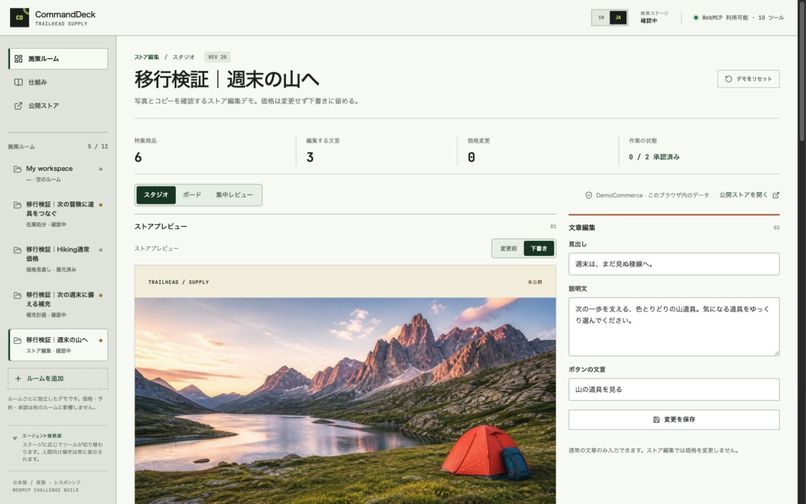Focus the ボタンの文言 input field
Image resolution: width=806 pixels, height=504 pixels.
click(x=674, y=389)
